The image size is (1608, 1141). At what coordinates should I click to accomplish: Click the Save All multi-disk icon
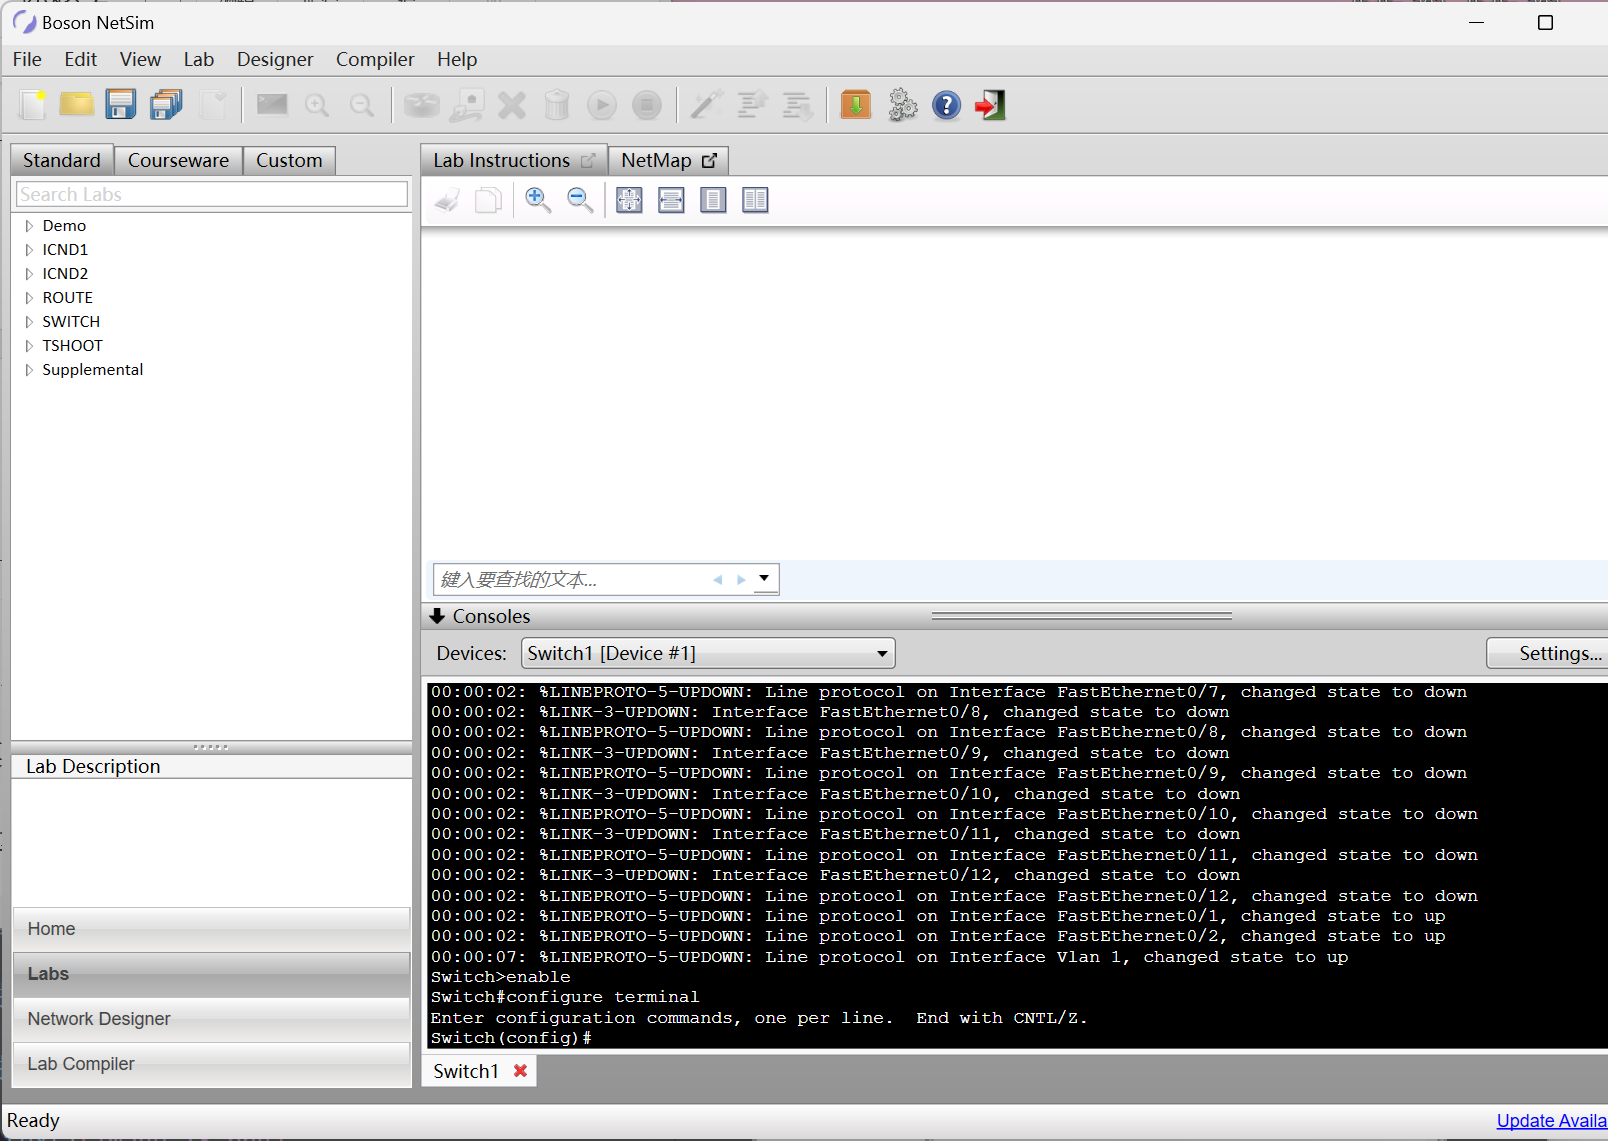(166, 105)
